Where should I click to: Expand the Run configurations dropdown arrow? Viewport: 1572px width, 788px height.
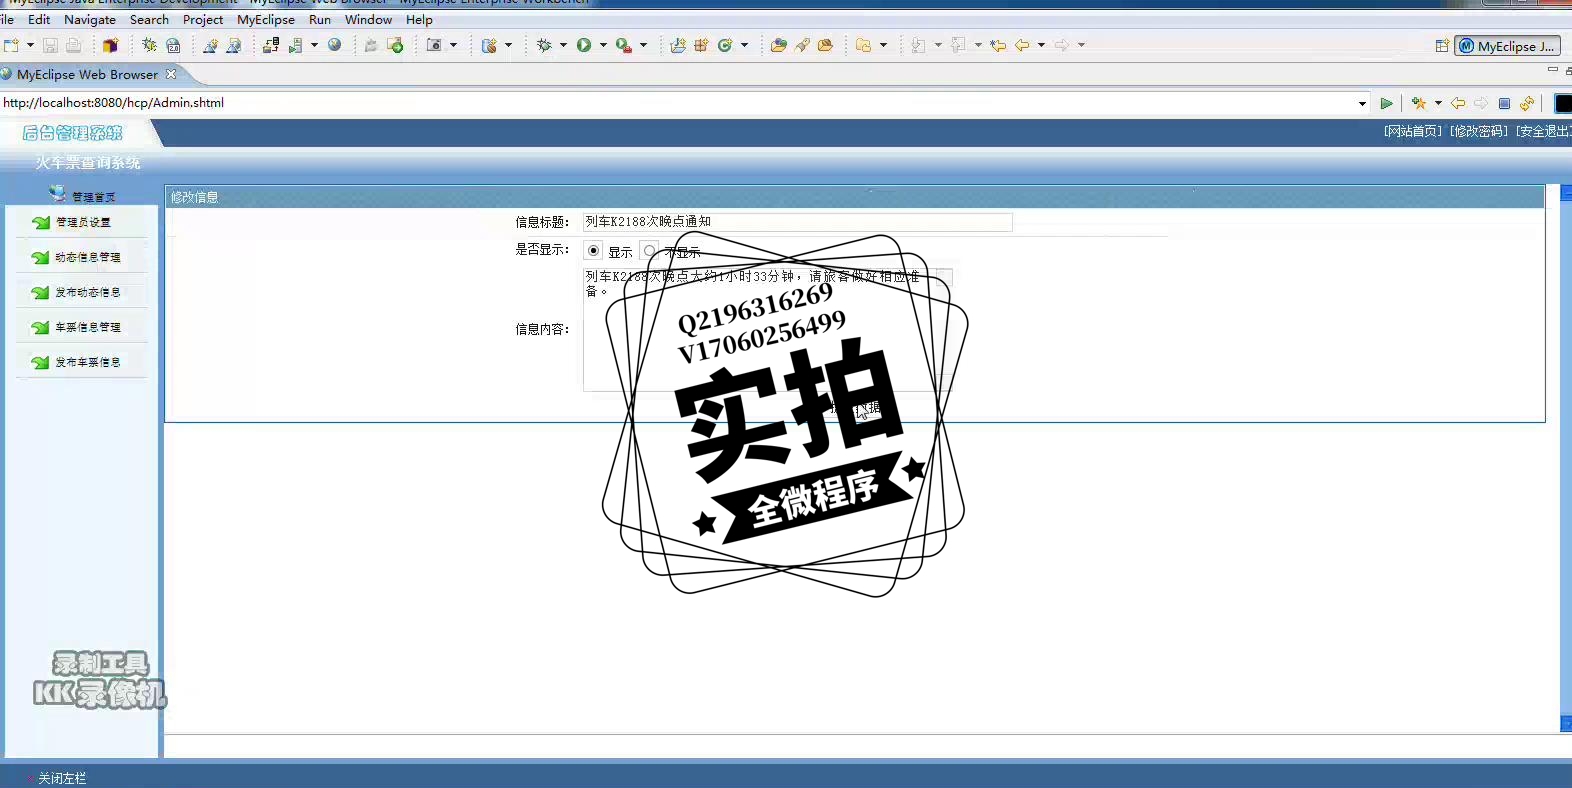coord(603,45)
